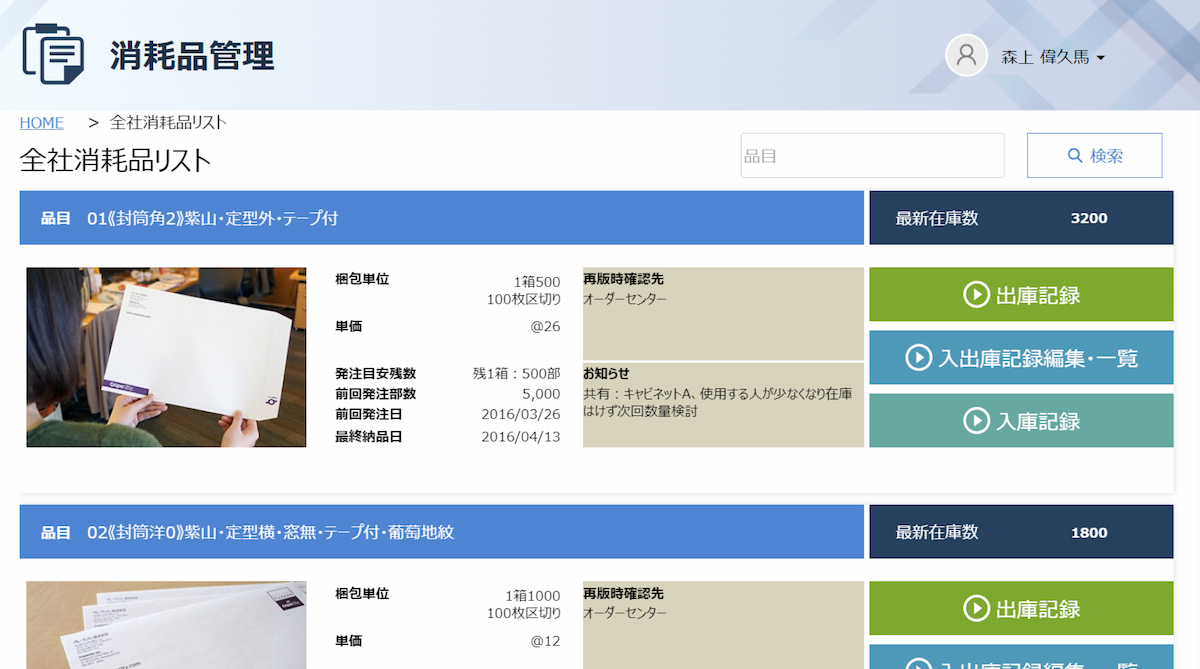Click the 出庫記録 button for item 02

point(1021,608)
